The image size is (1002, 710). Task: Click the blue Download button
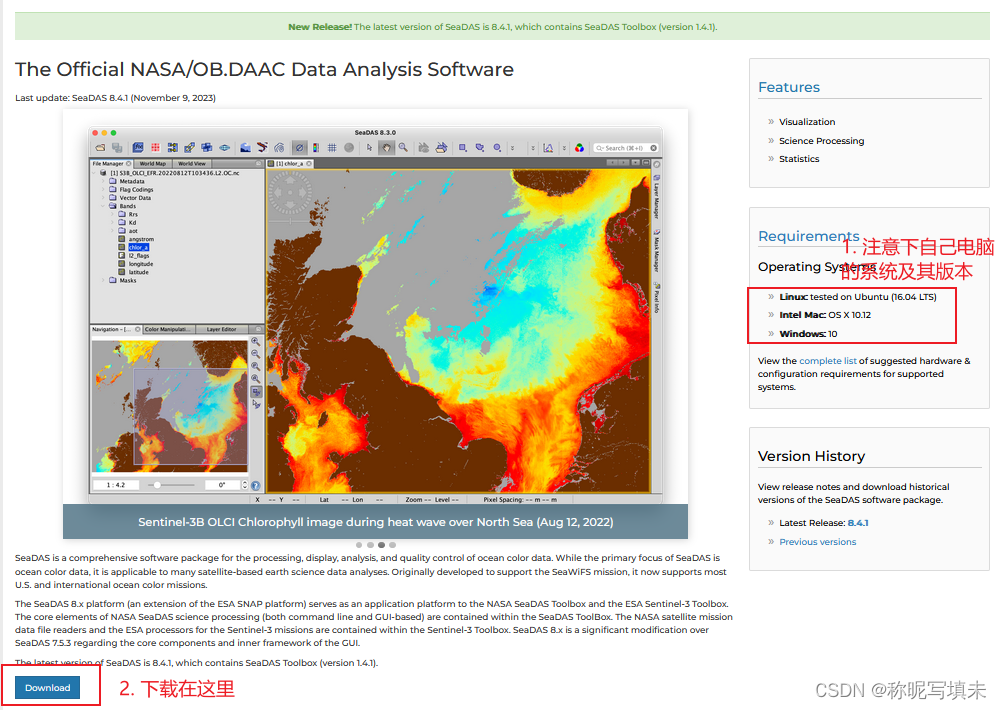click(48, 688)
